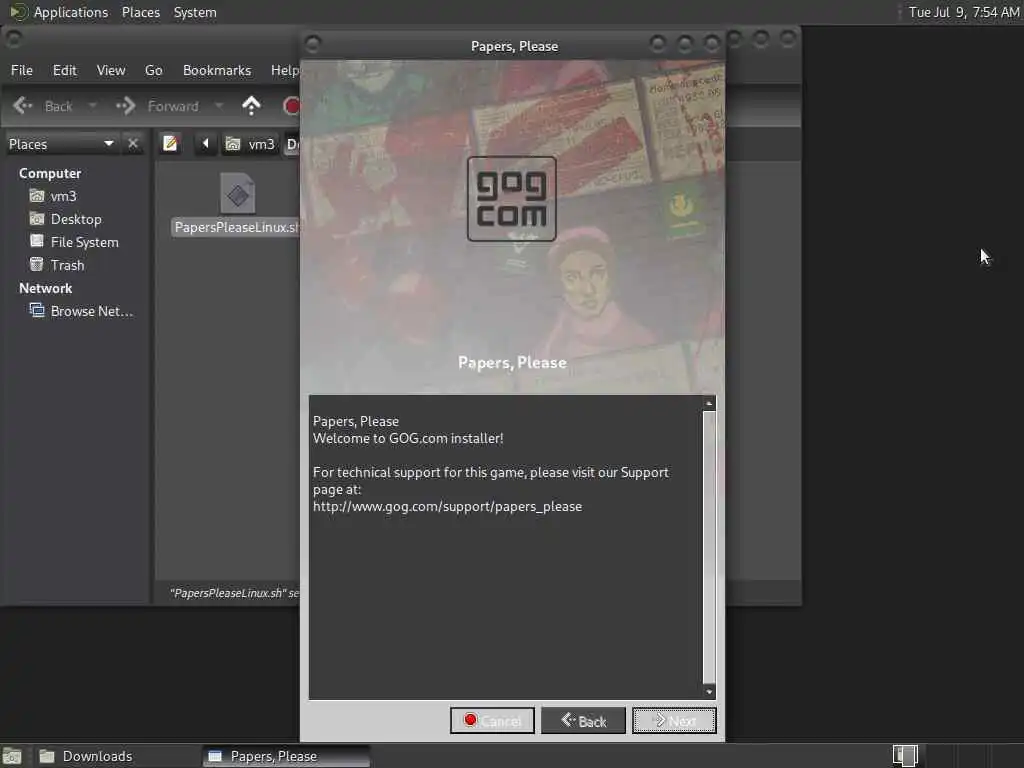Cancel the GOG installer

[492, 720]
